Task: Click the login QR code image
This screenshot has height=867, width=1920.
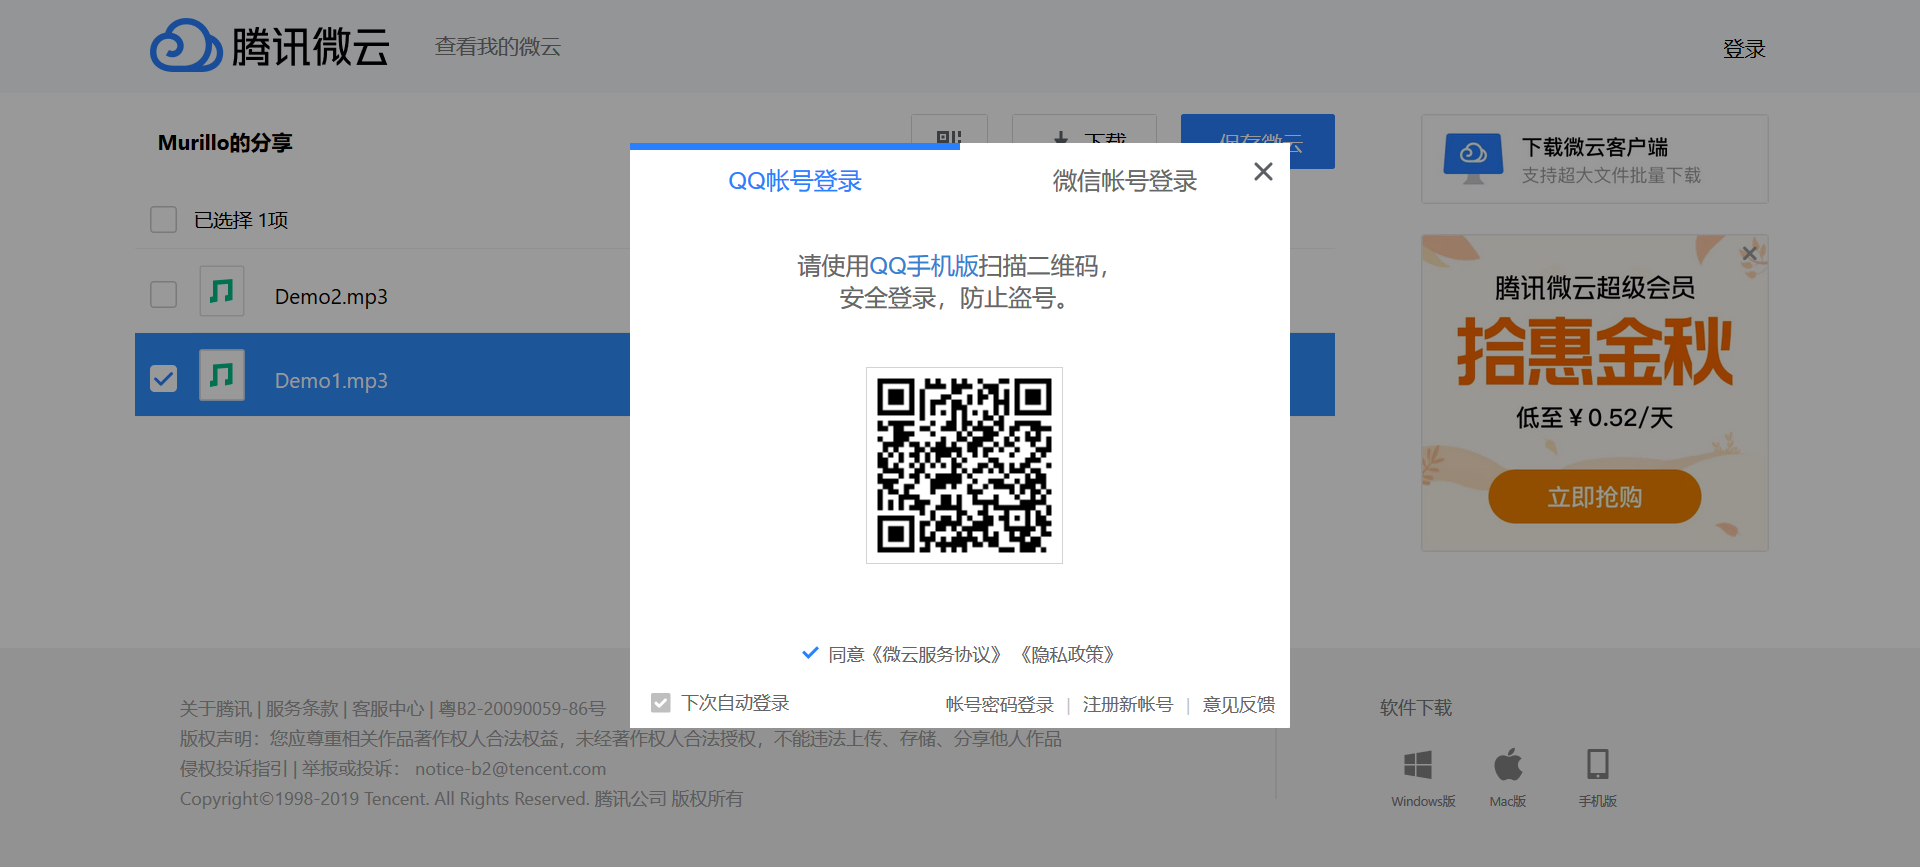Action: pos(964,466)
